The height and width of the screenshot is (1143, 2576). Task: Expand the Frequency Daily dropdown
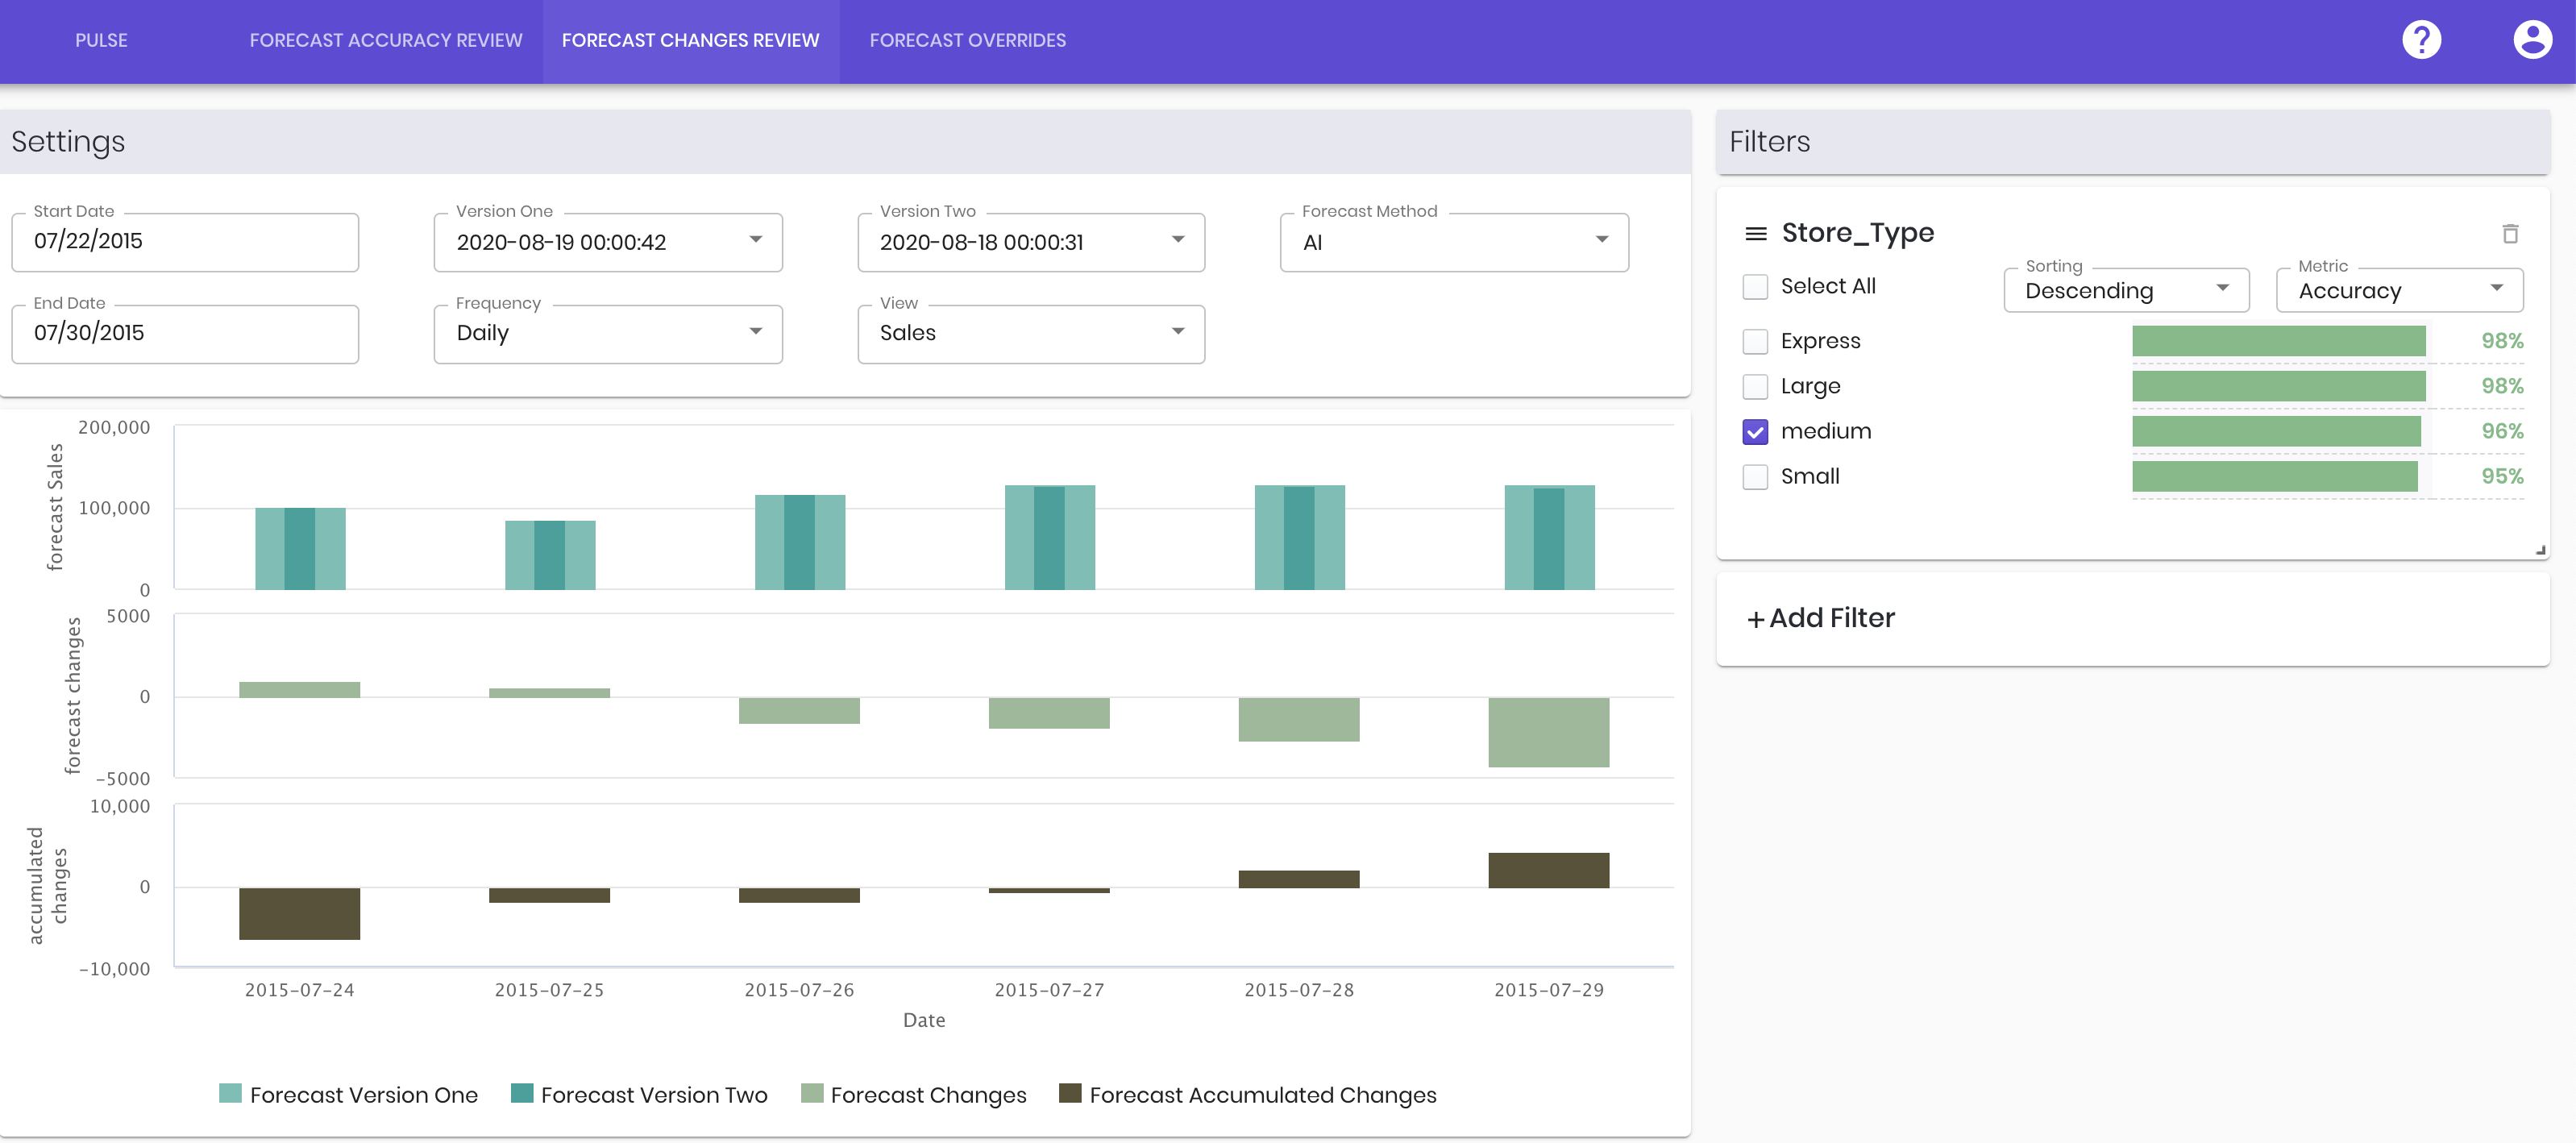[608, 333]
